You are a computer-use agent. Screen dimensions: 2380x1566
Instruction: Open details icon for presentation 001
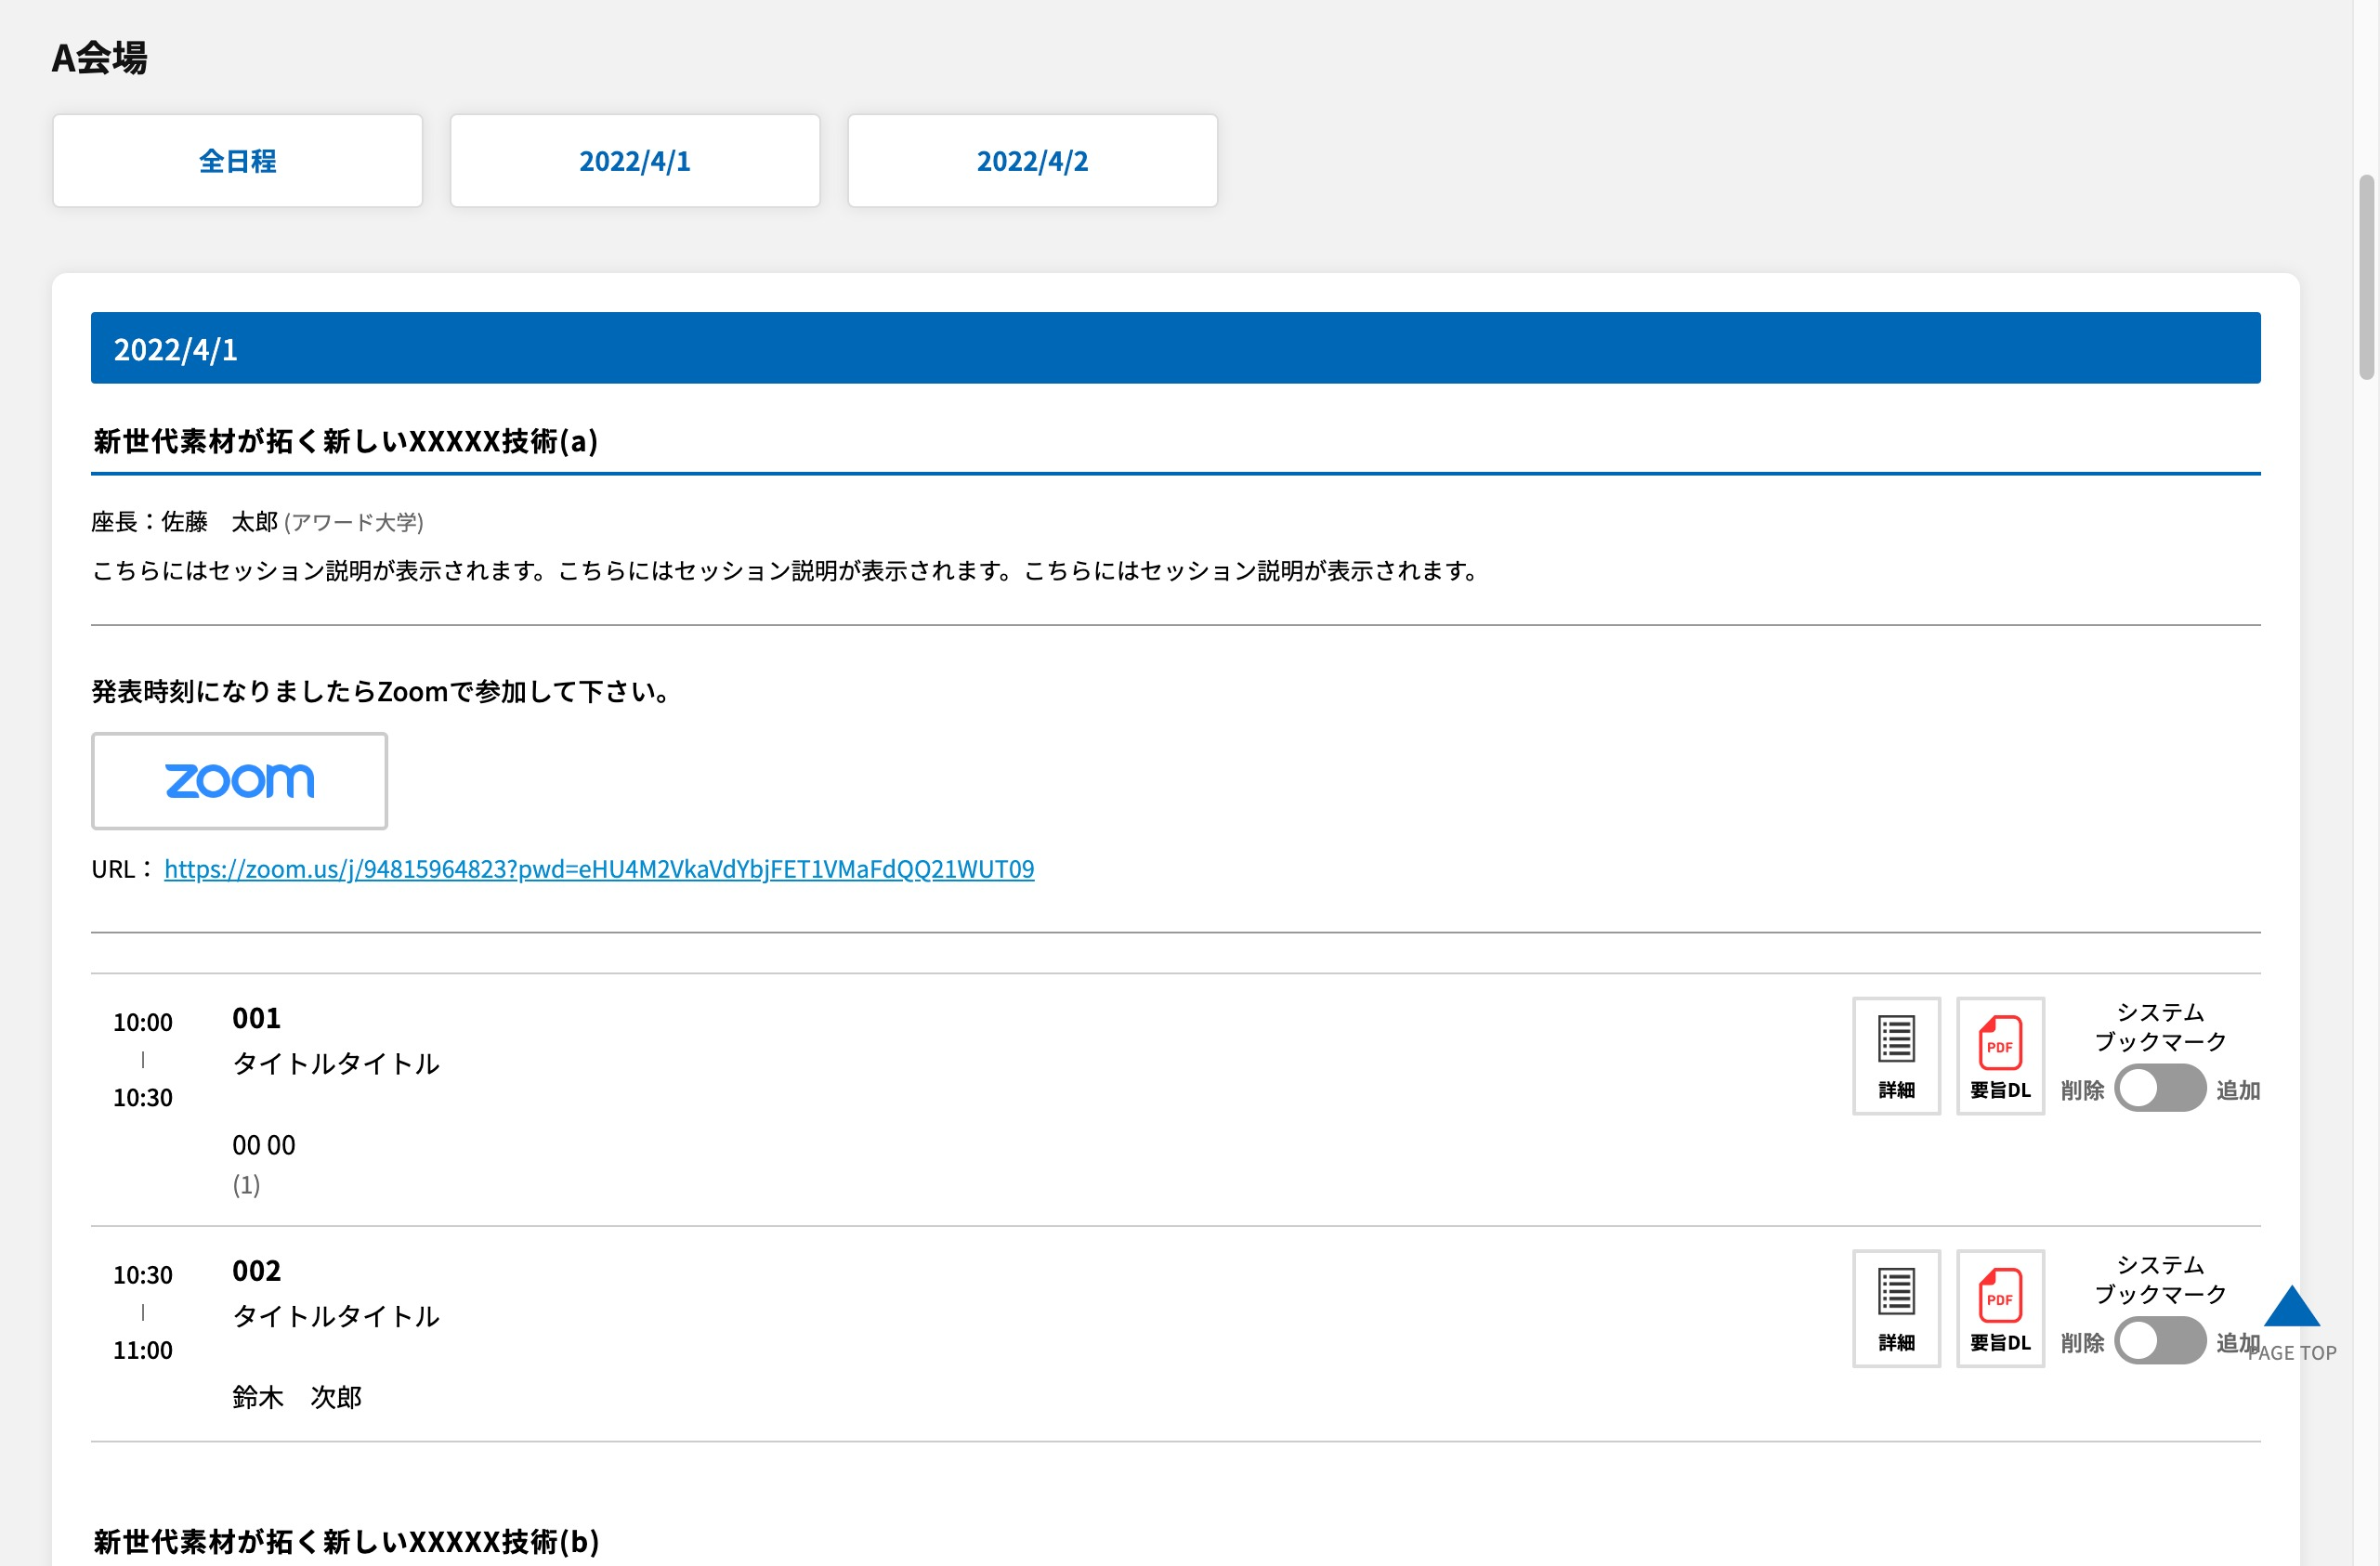[1896, 1055]
